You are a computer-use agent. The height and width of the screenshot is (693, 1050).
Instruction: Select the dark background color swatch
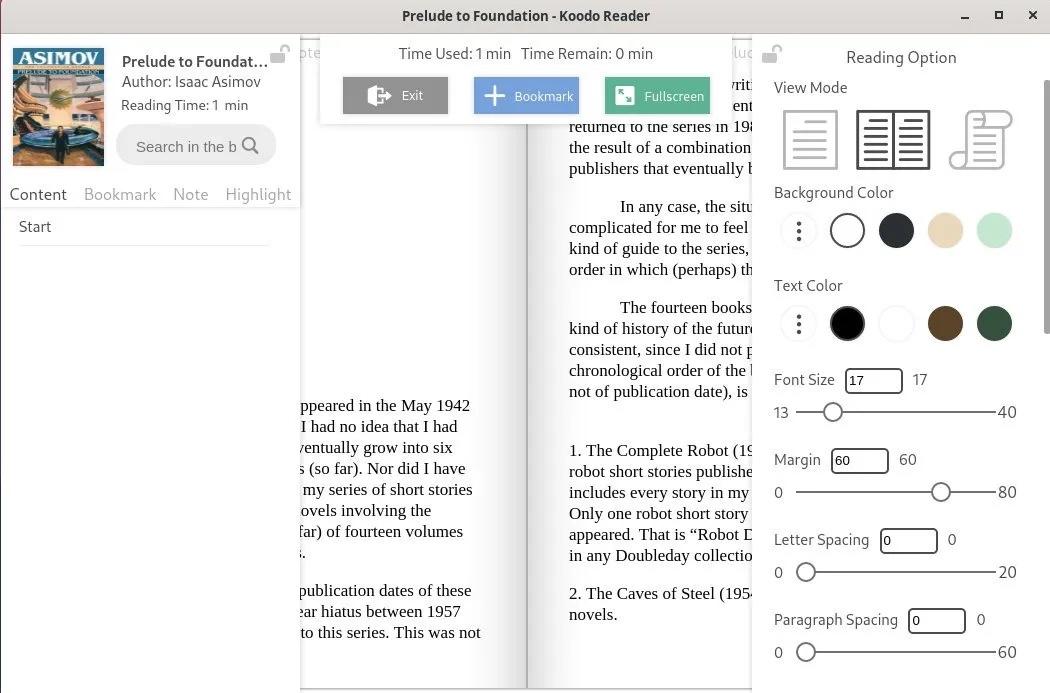[x=896, y=230]
